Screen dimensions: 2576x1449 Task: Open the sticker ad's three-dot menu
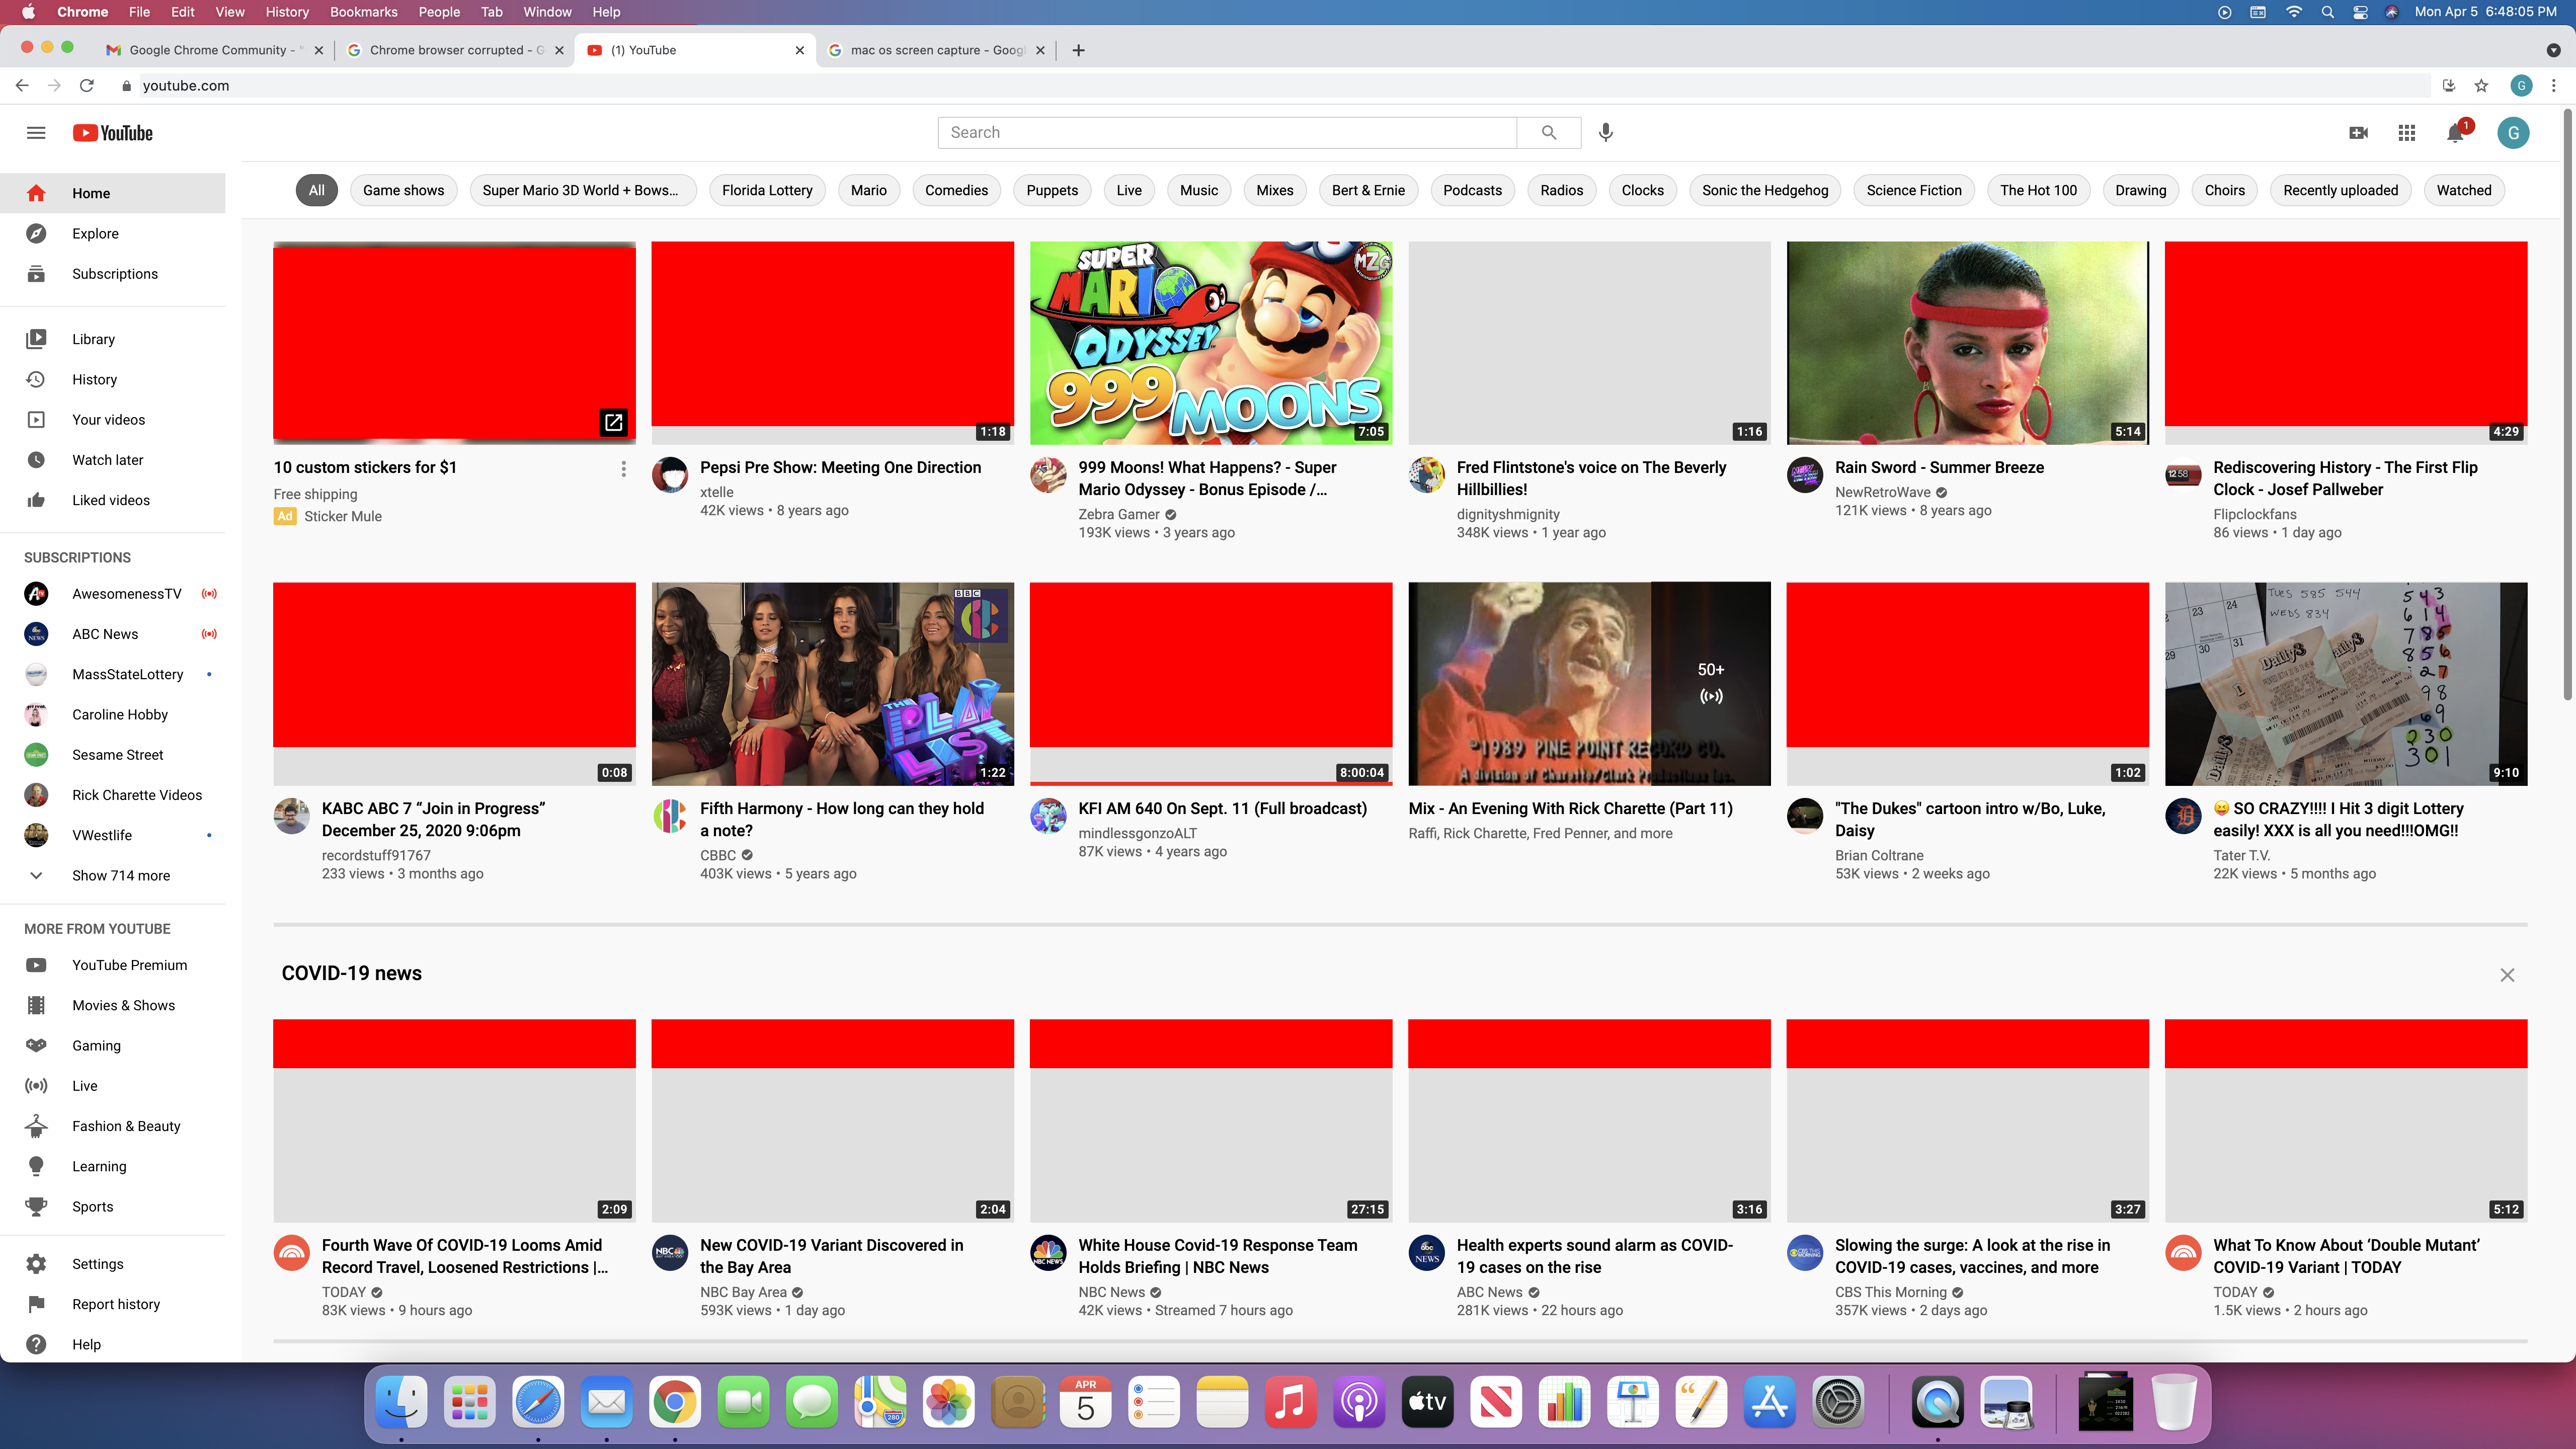coord(623,468)
